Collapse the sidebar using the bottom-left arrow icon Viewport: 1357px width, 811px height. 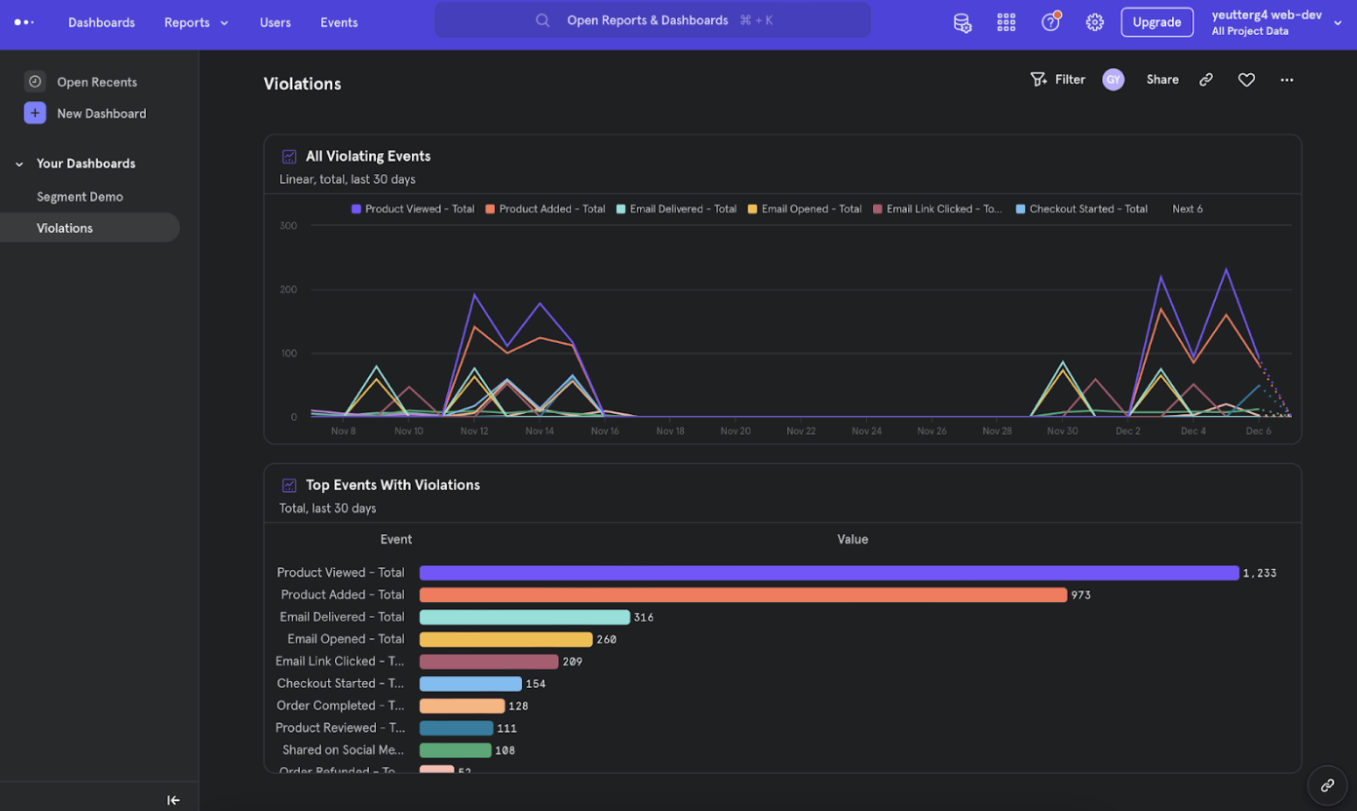173,800
